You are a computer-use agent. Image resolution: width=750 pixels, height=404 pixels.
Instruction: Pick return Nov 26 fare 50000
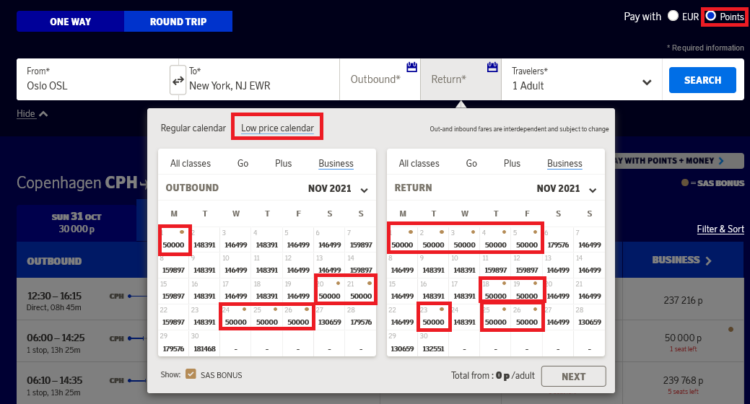pyautogui.click(x=527, y=317)
